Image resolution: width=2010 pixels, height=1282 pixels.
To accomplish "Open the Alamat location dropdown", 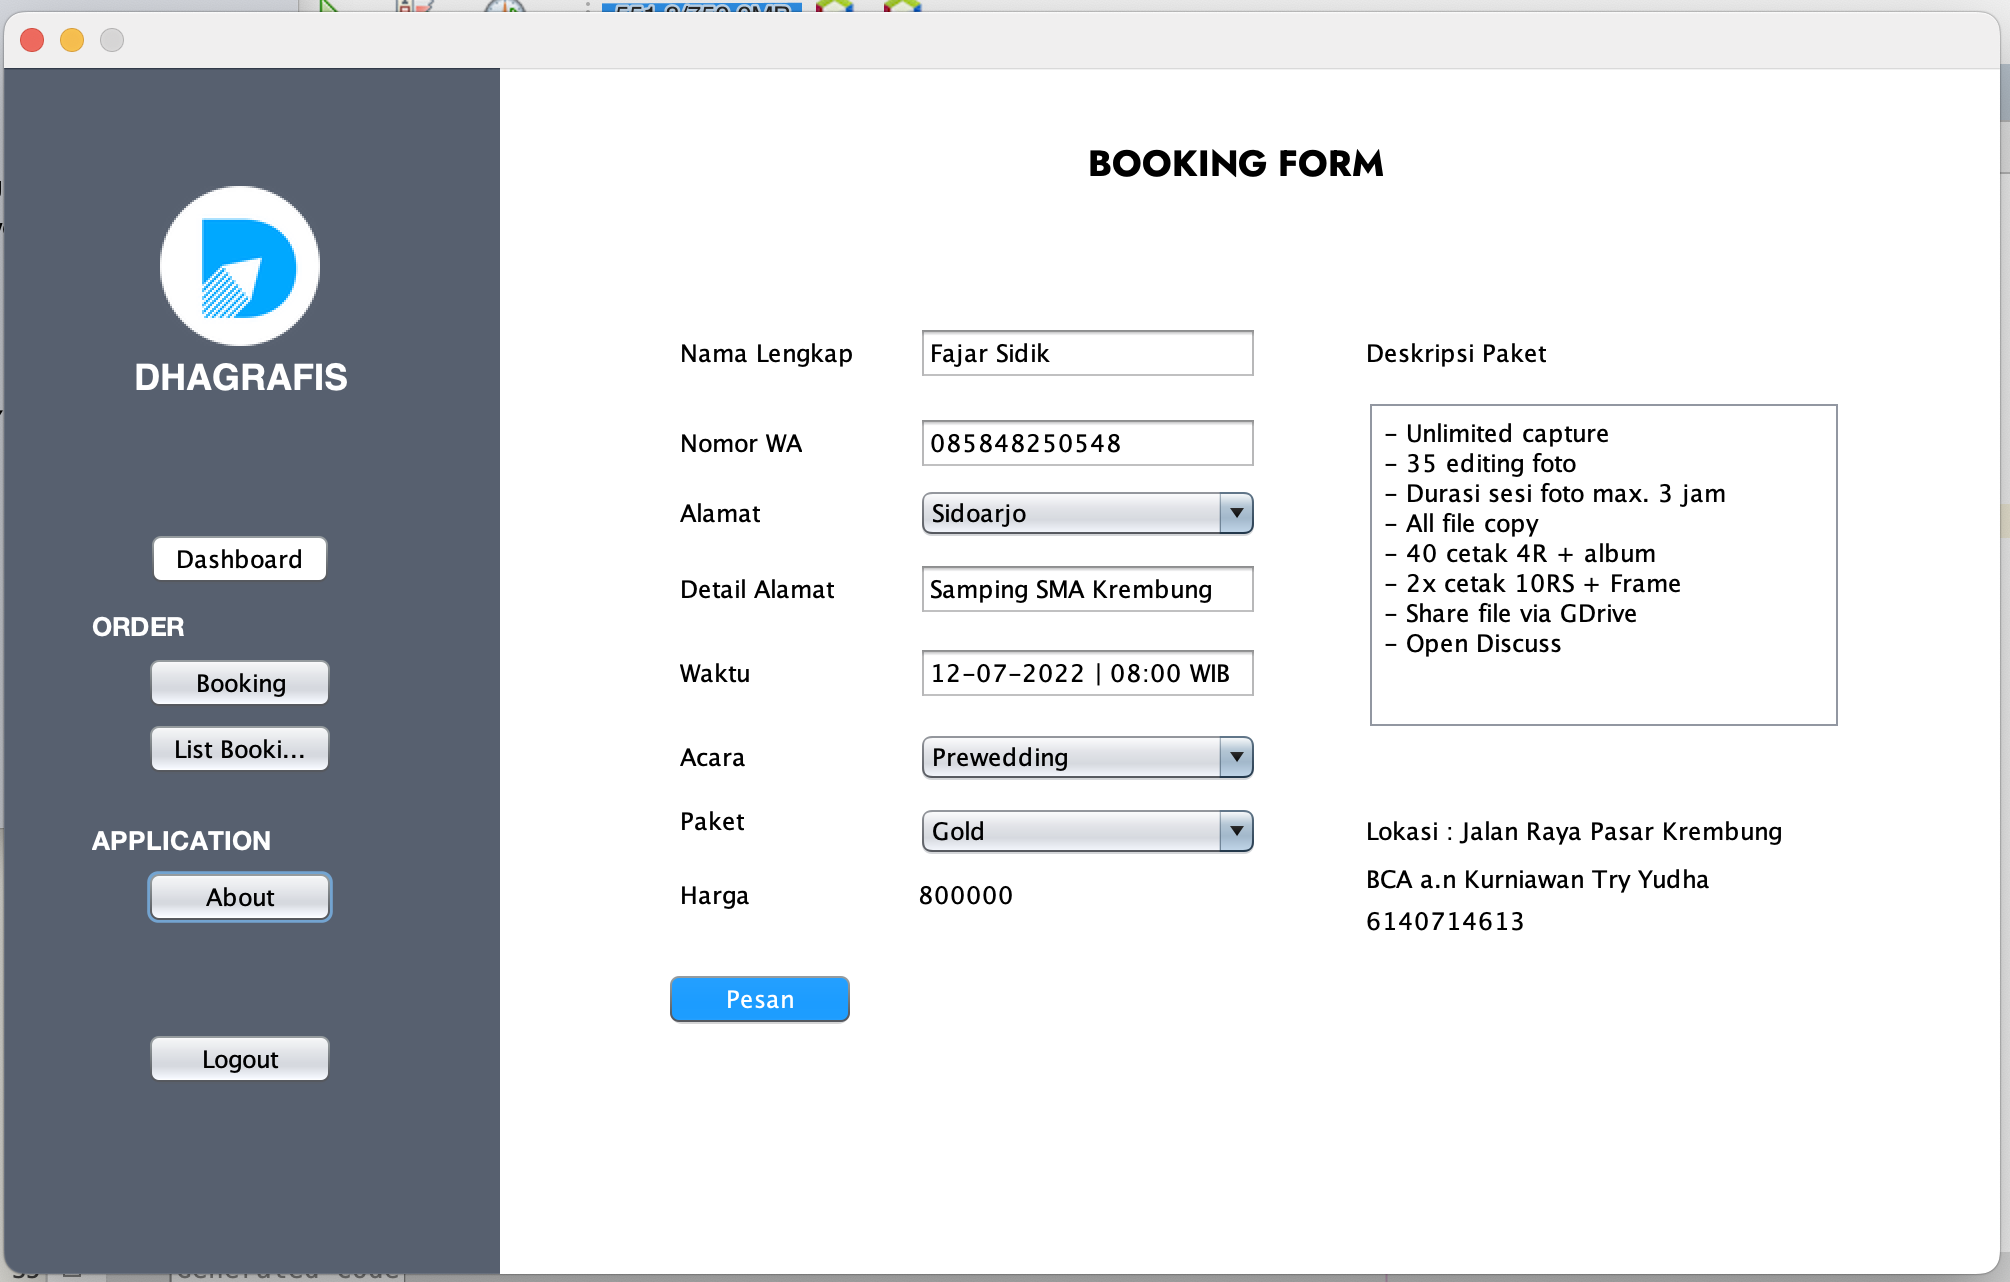I will click(x=1086, y=513).
